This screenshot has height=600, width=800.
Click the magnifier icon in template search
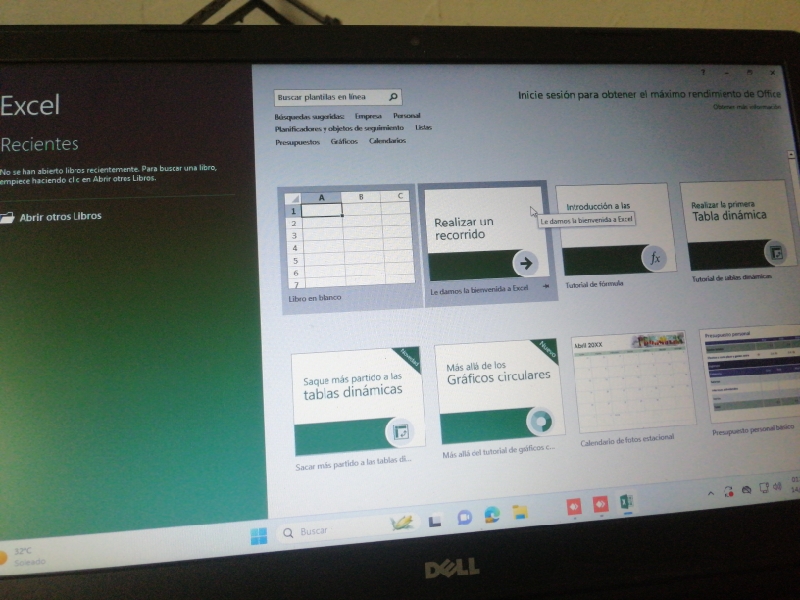[393, 96]
